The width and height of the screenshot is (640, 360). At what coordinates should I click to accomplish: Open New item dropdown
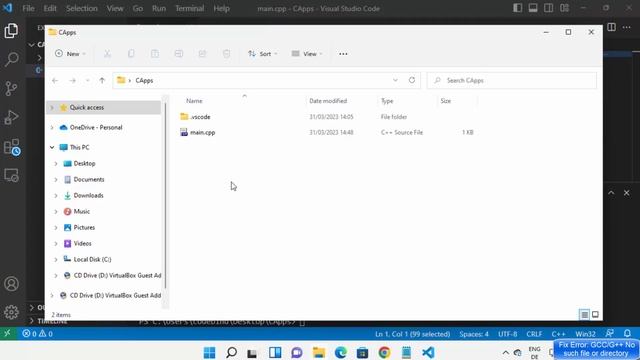[70, 54]
